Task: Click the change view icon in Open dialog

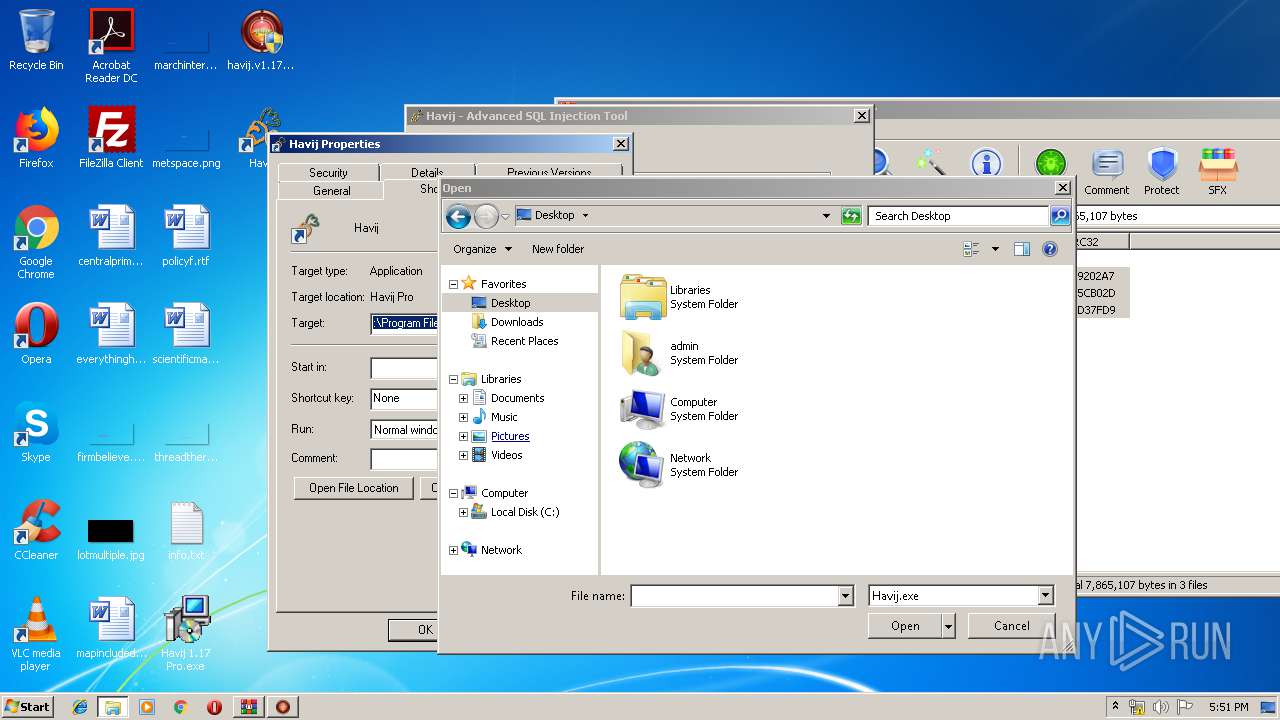Action: [971, 249]
